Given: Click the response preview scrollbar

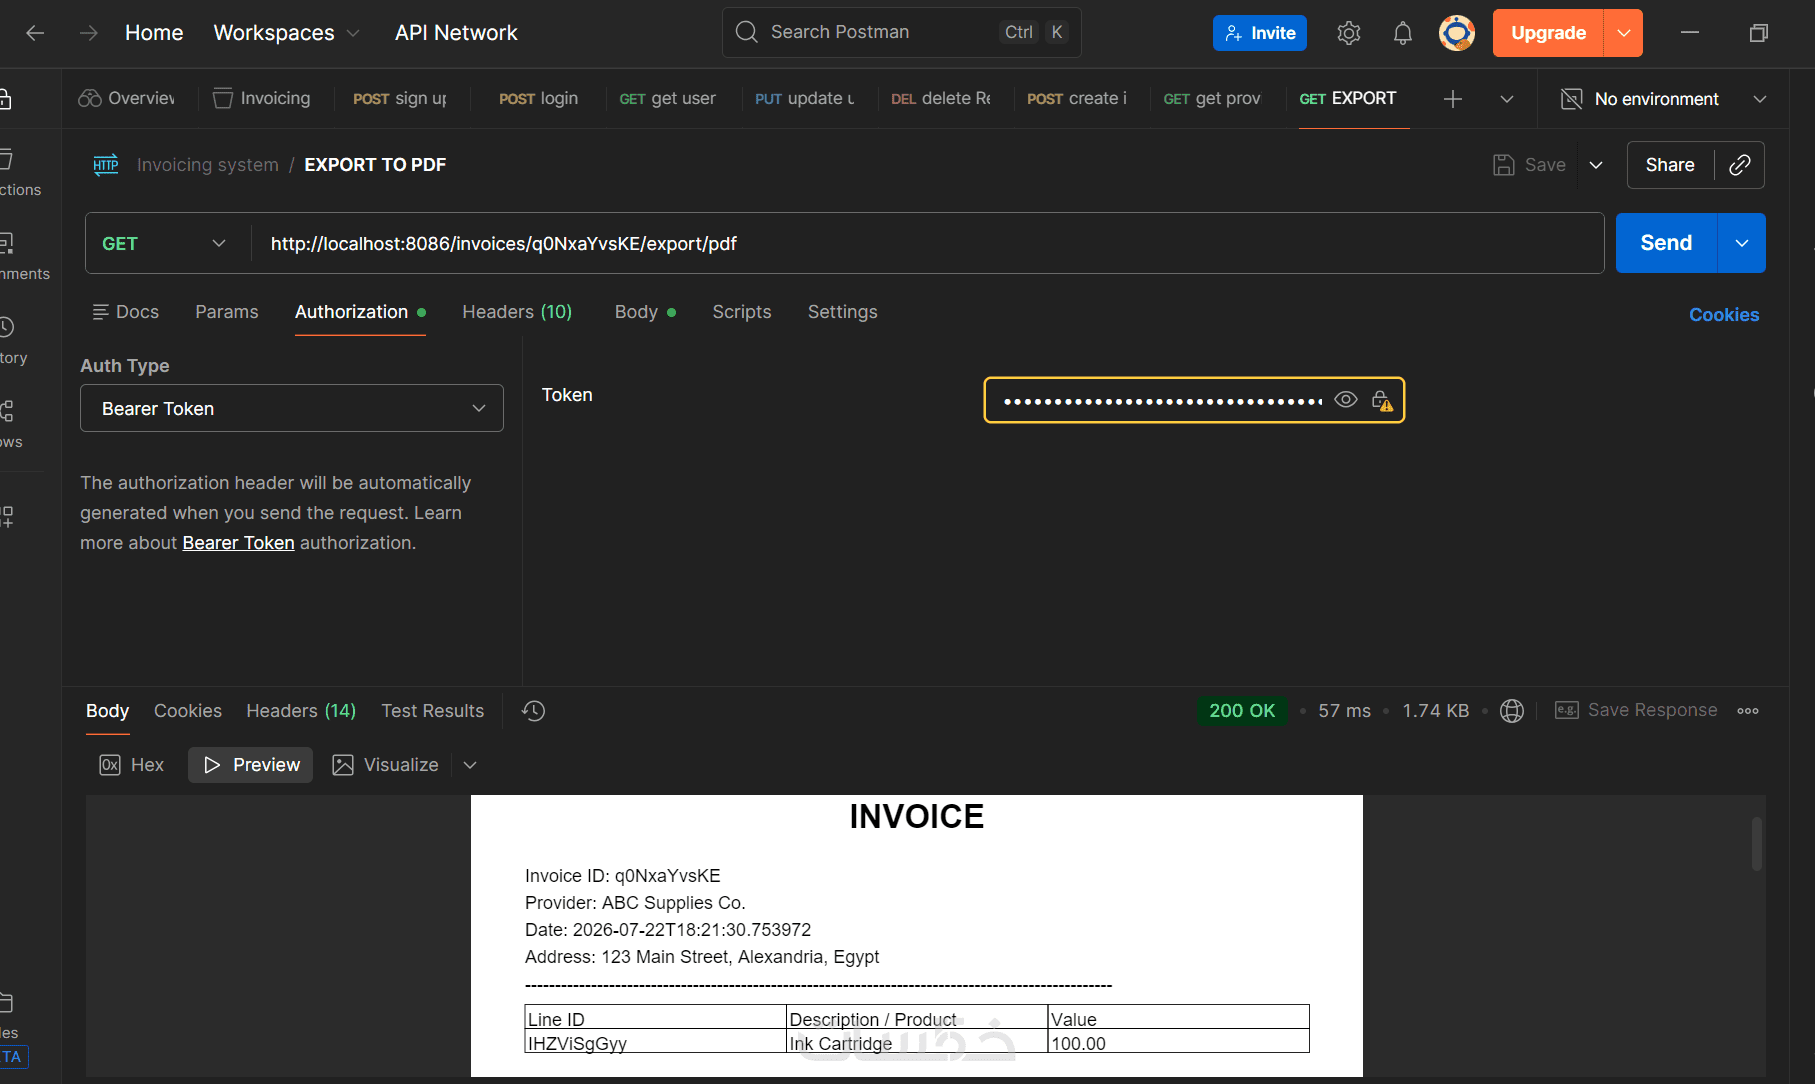Looking at the screenshot, I should [1757, 843].
